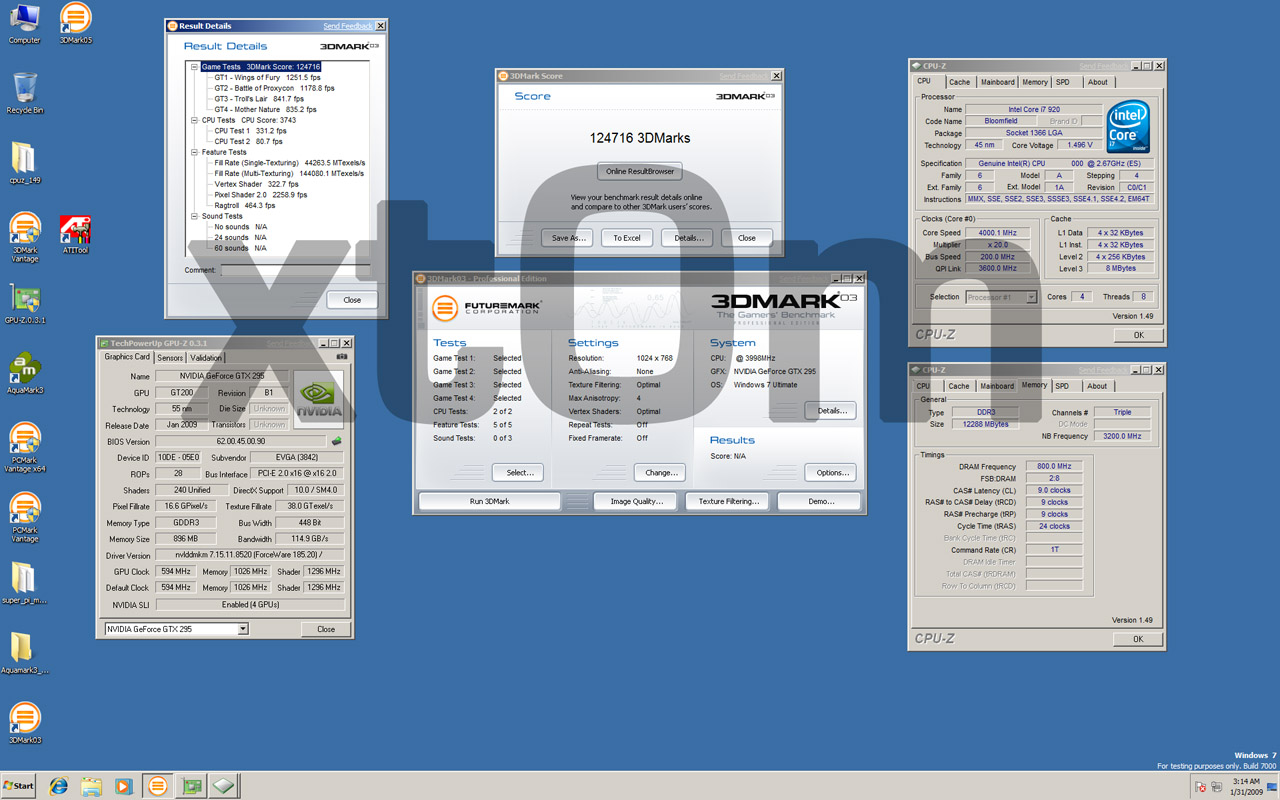Click Save As in 3DMark Score window

(x=568, y=238)
